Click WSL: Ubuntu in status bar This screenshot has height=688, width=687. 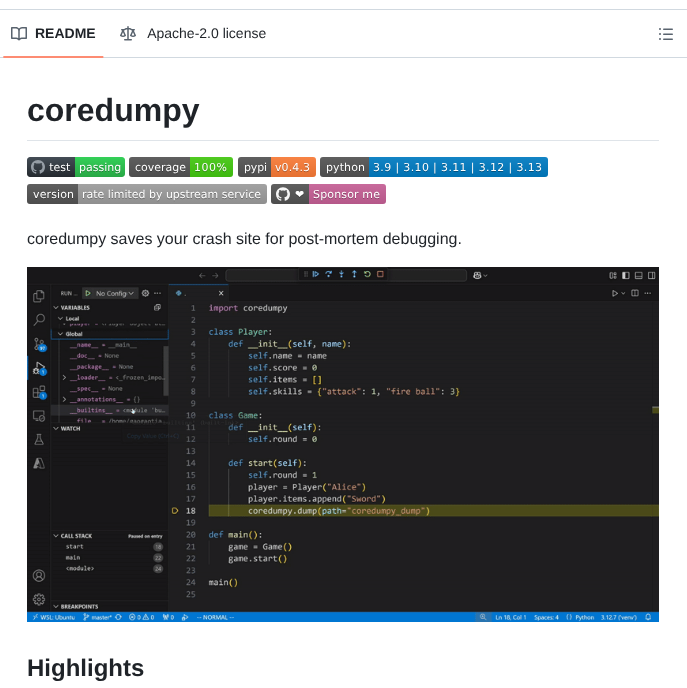[x=53, y=617]
